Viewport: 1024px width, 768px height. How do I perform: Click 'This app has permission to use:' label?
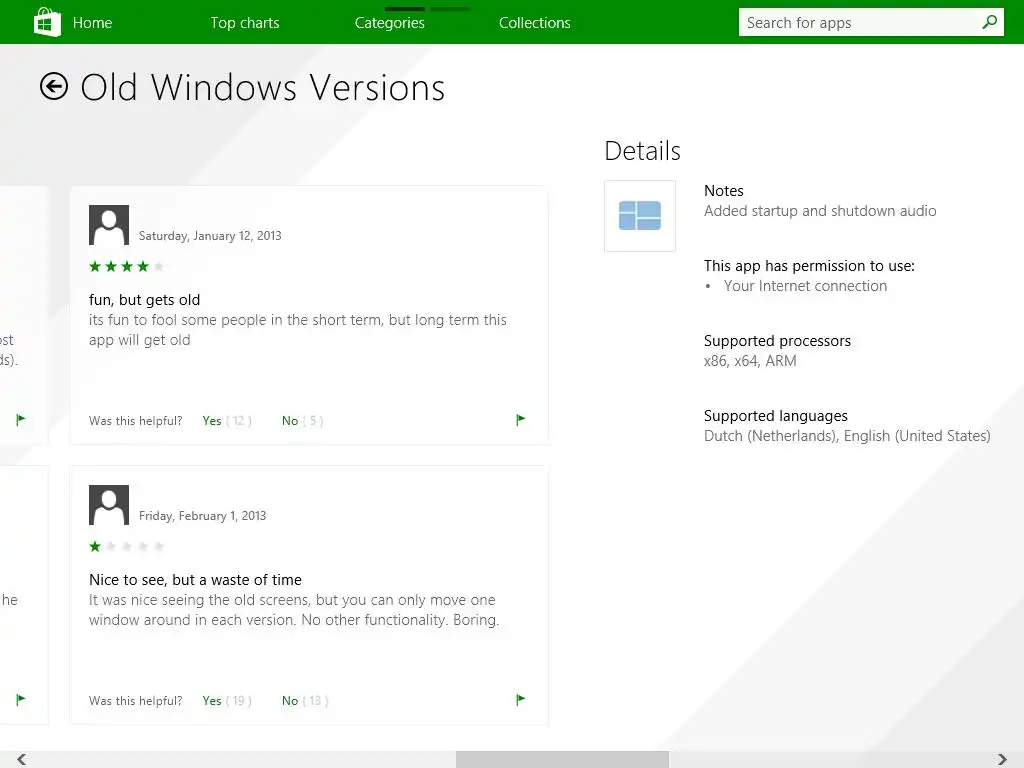809,266
